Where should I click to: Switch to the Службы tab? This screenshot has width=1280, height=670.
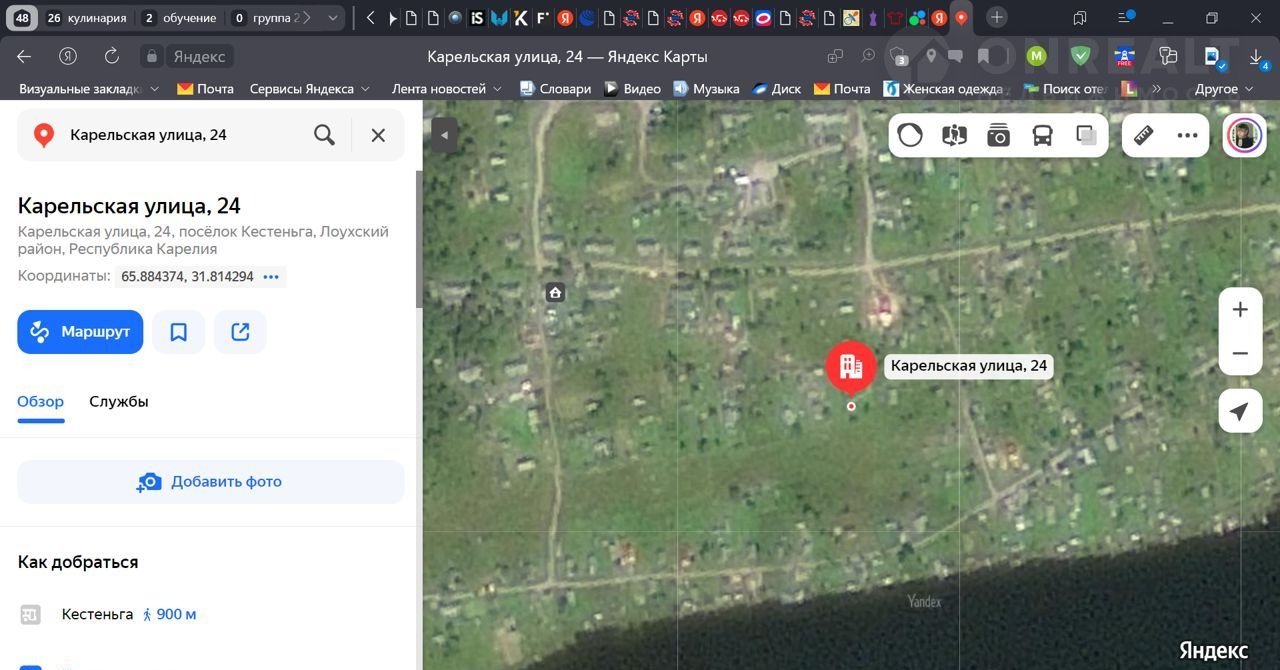pyautogui.click(x=119, y=402)
